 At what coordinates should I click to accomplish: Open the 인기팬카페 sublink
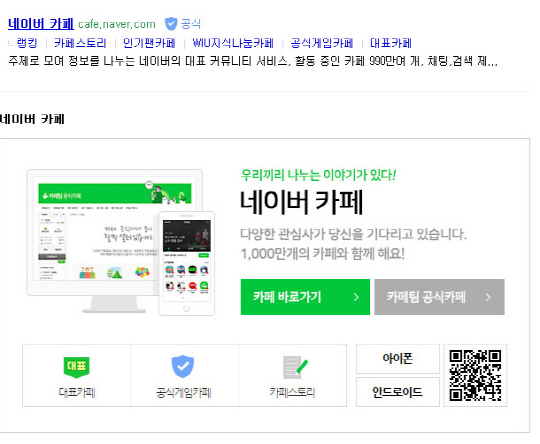click(x=149, y=43)
